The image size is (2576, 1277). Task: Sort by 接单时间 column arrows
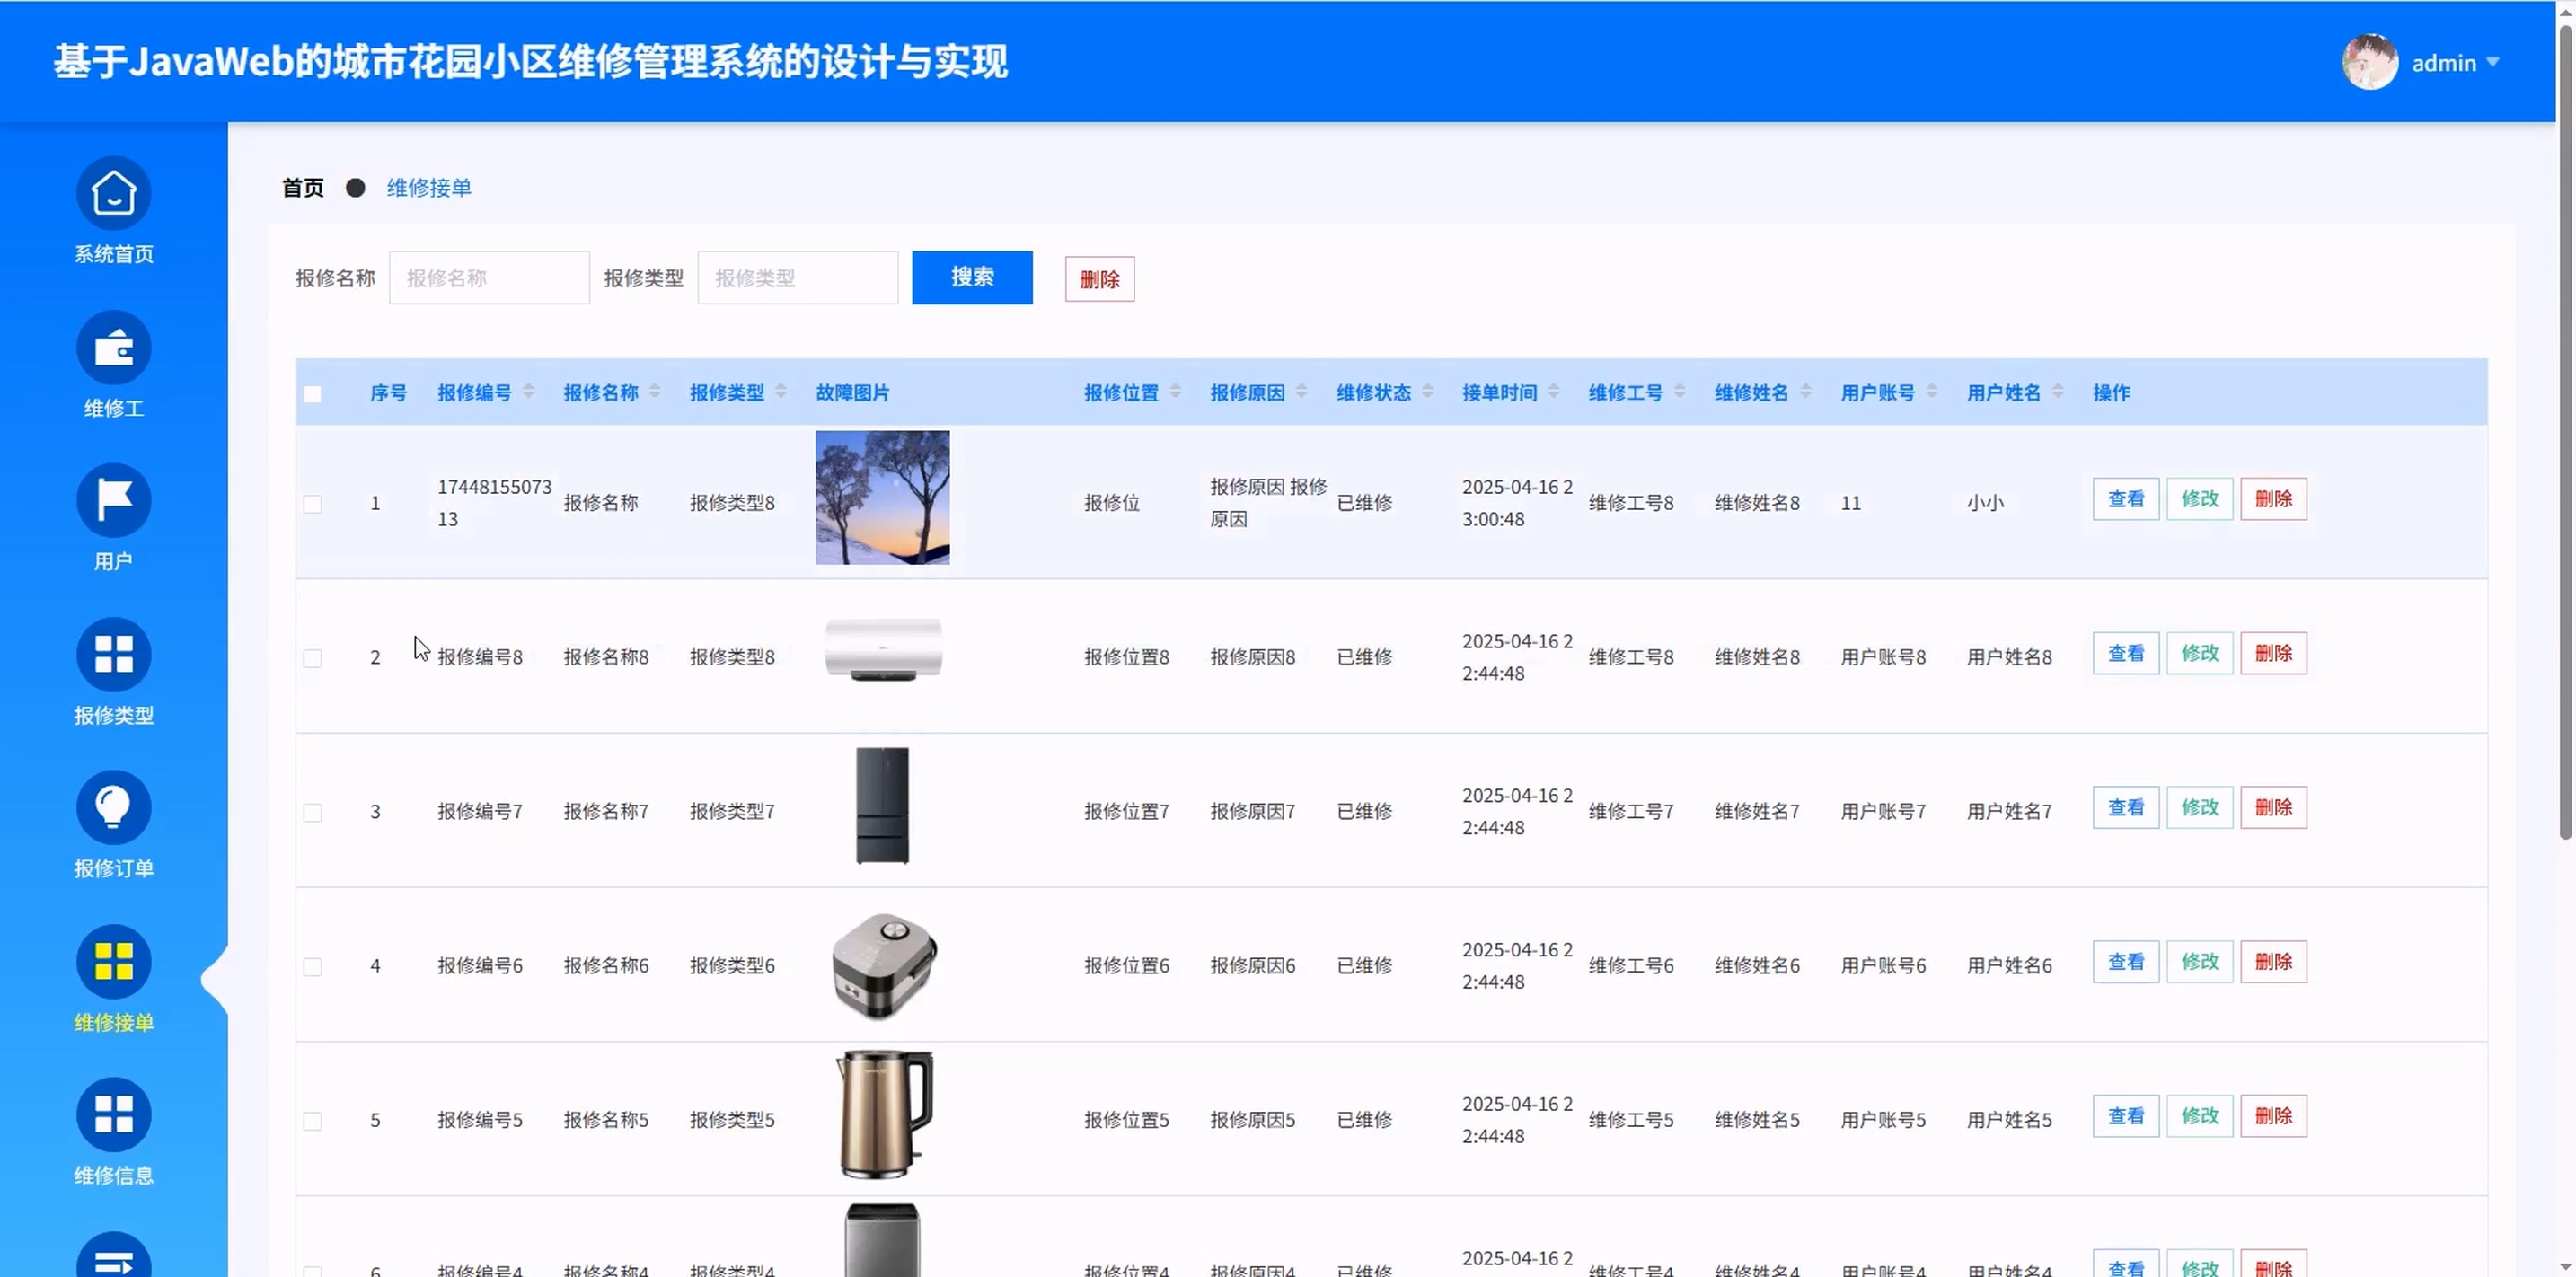point(1553,392)
